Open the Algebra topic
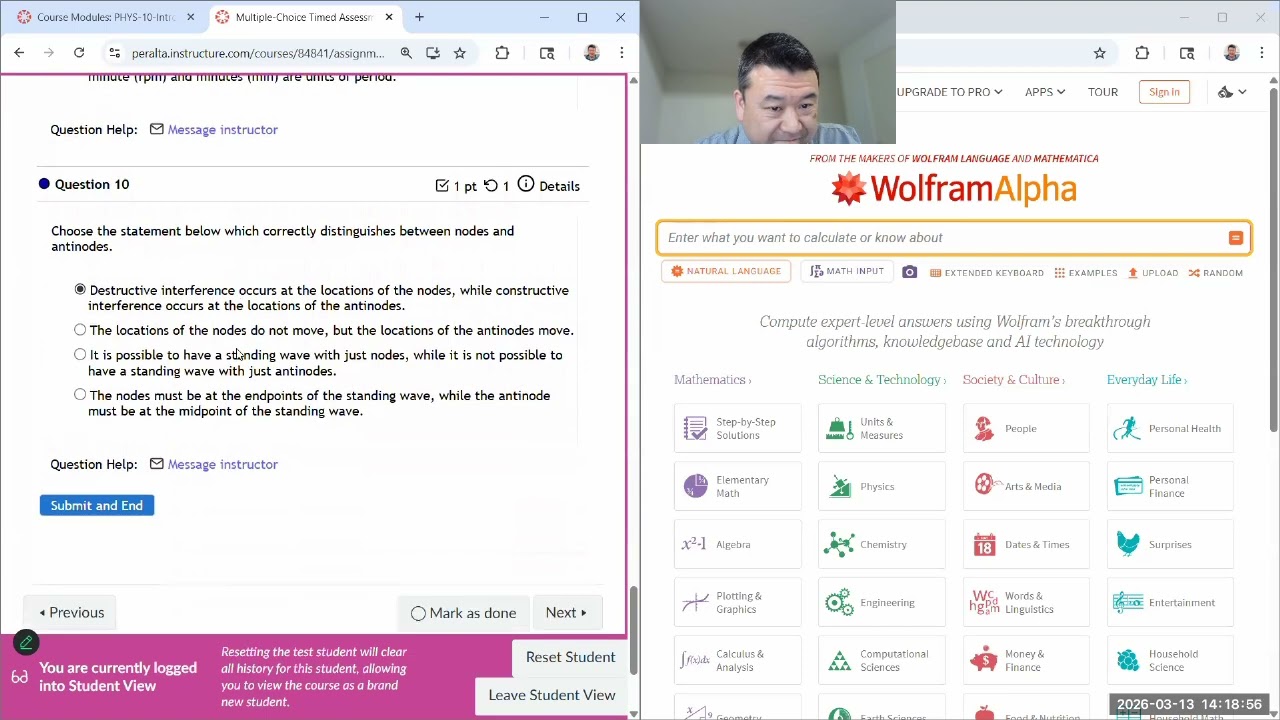Image resolution: width=1280 pixels, height=720 pixels. tap(737, 544)
